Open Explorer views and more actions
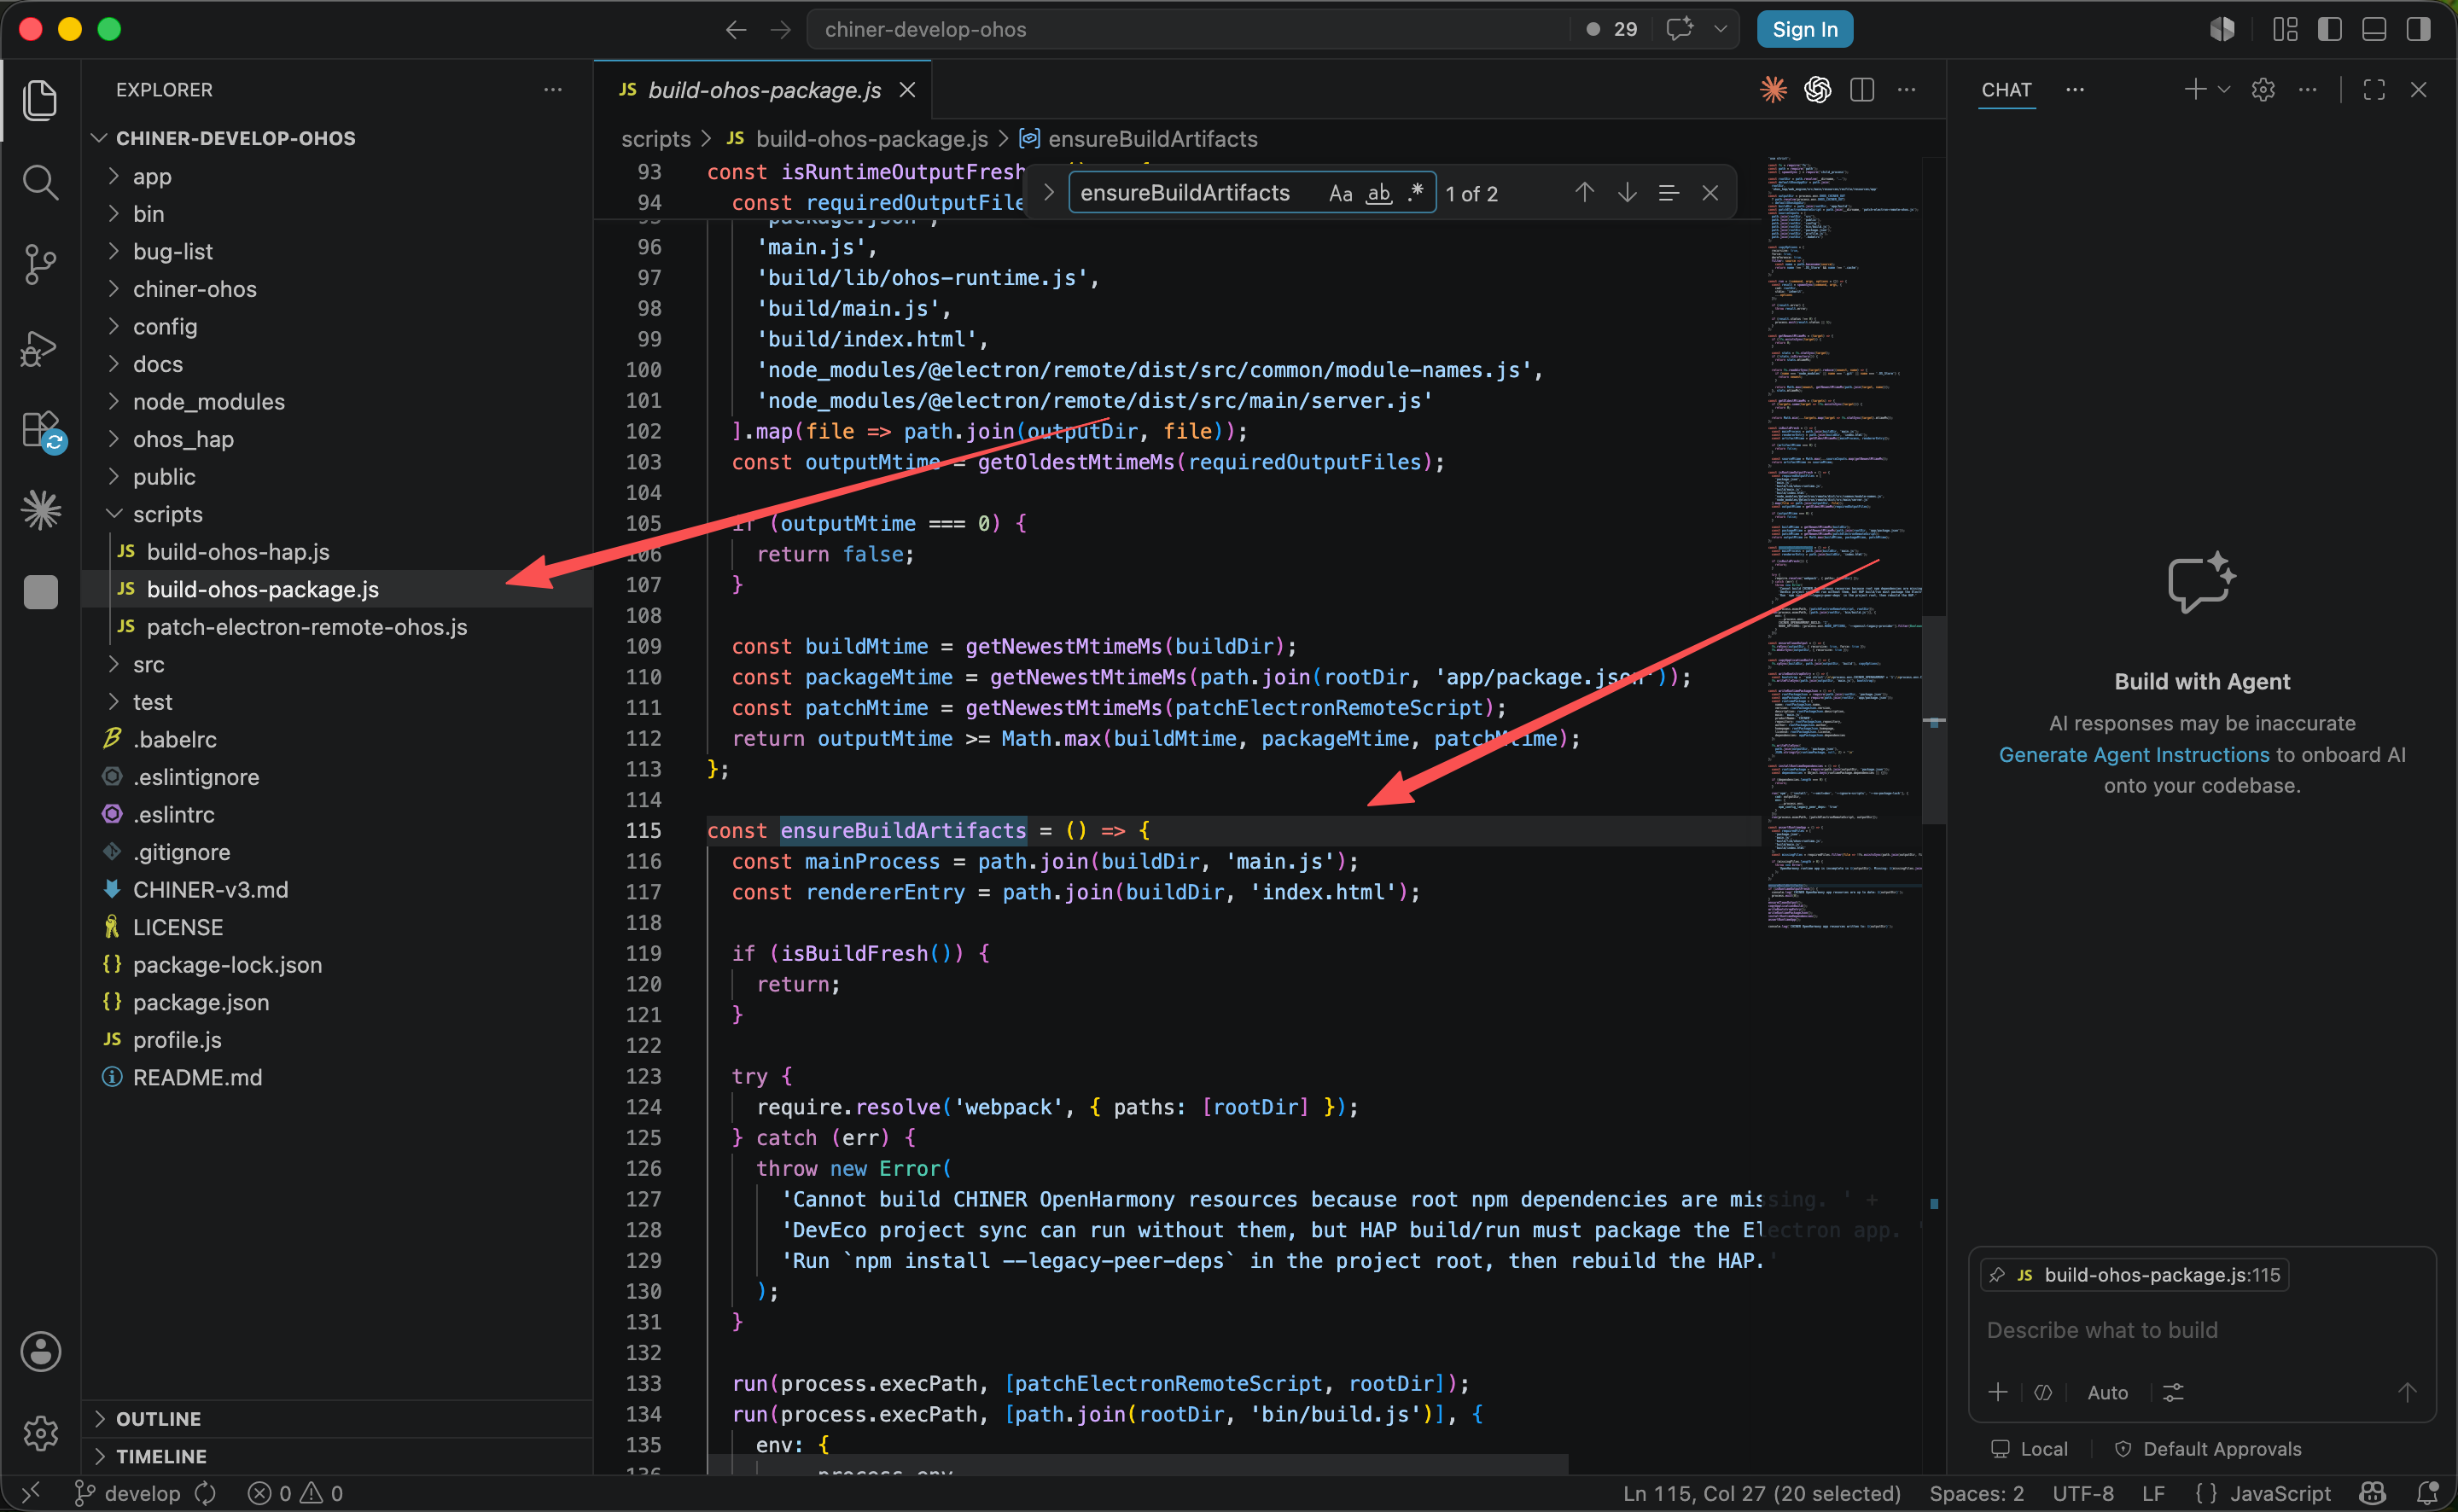This screenshot has height=1512, width=2458. 552,90
